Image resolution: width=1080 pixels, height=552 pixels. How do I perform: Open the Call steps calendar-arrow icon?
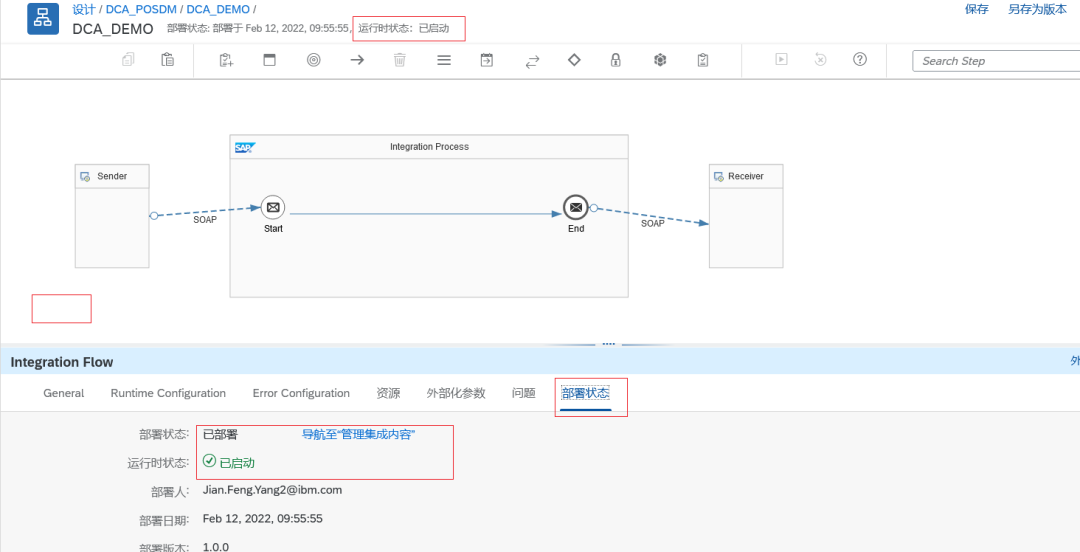click(x=487, y=60)
